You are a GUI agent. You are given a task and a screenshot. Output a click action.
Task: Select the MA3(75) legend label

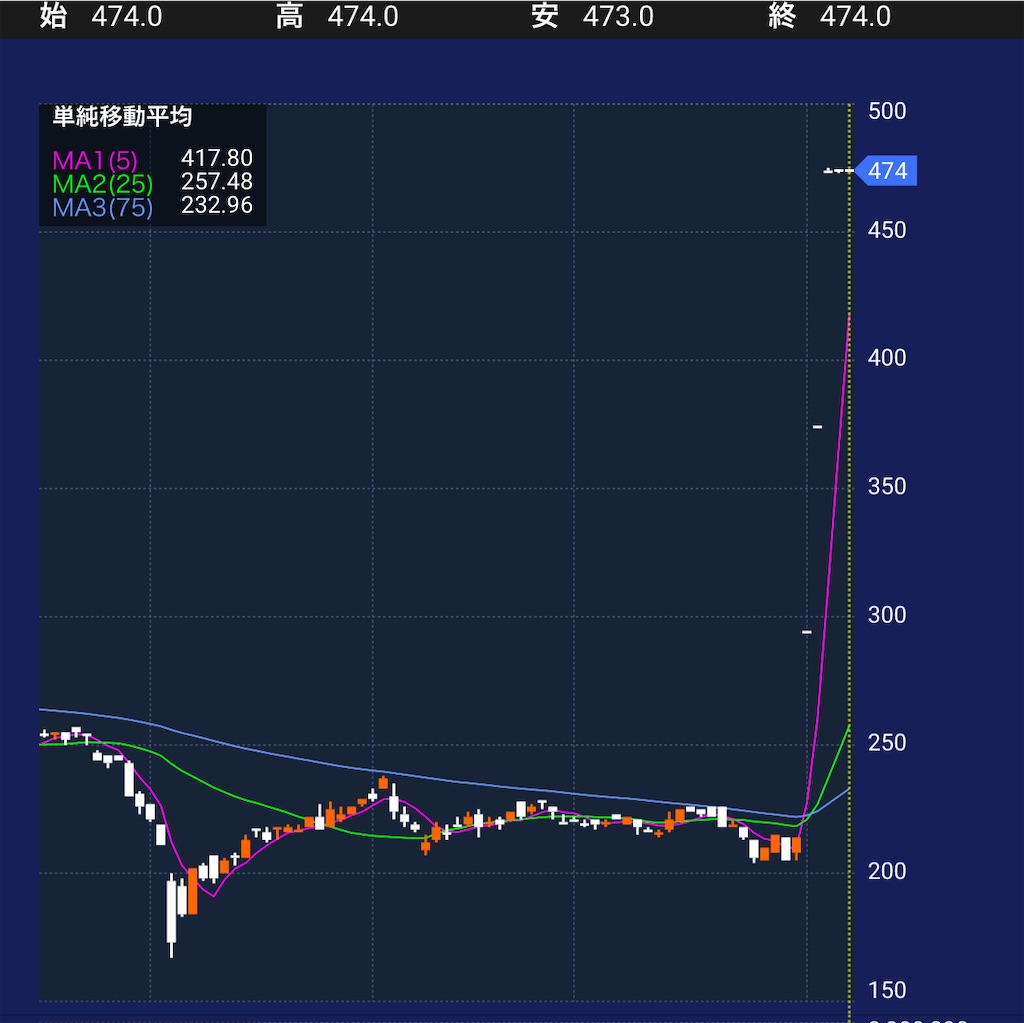click(103, 207)
